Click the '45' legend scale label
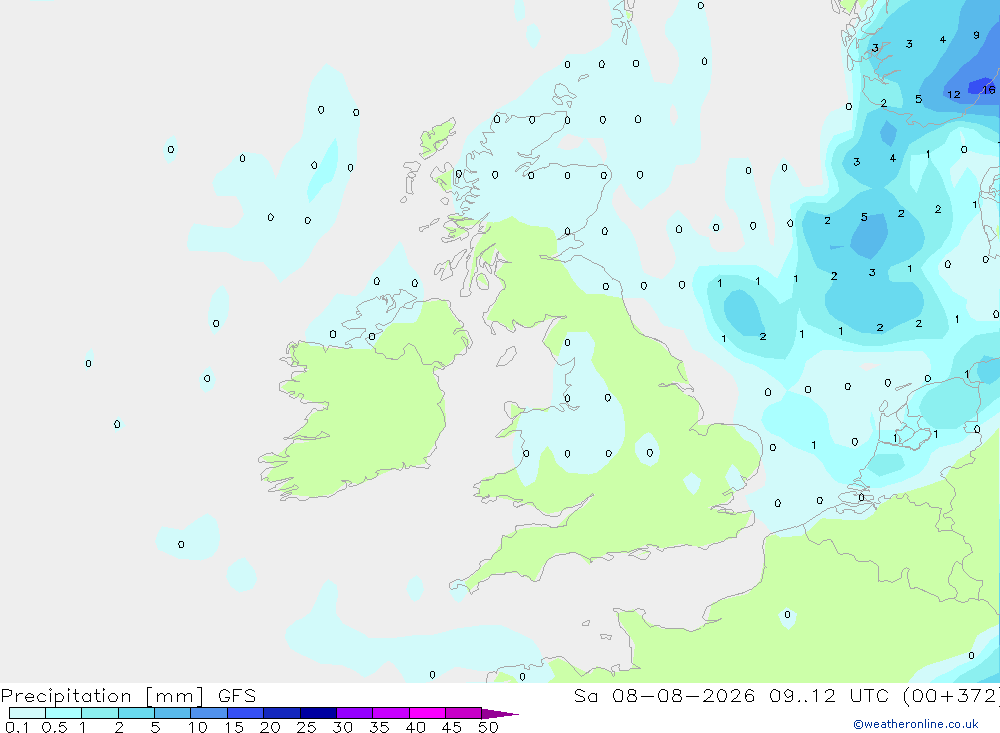 click(x=452, y=727)
